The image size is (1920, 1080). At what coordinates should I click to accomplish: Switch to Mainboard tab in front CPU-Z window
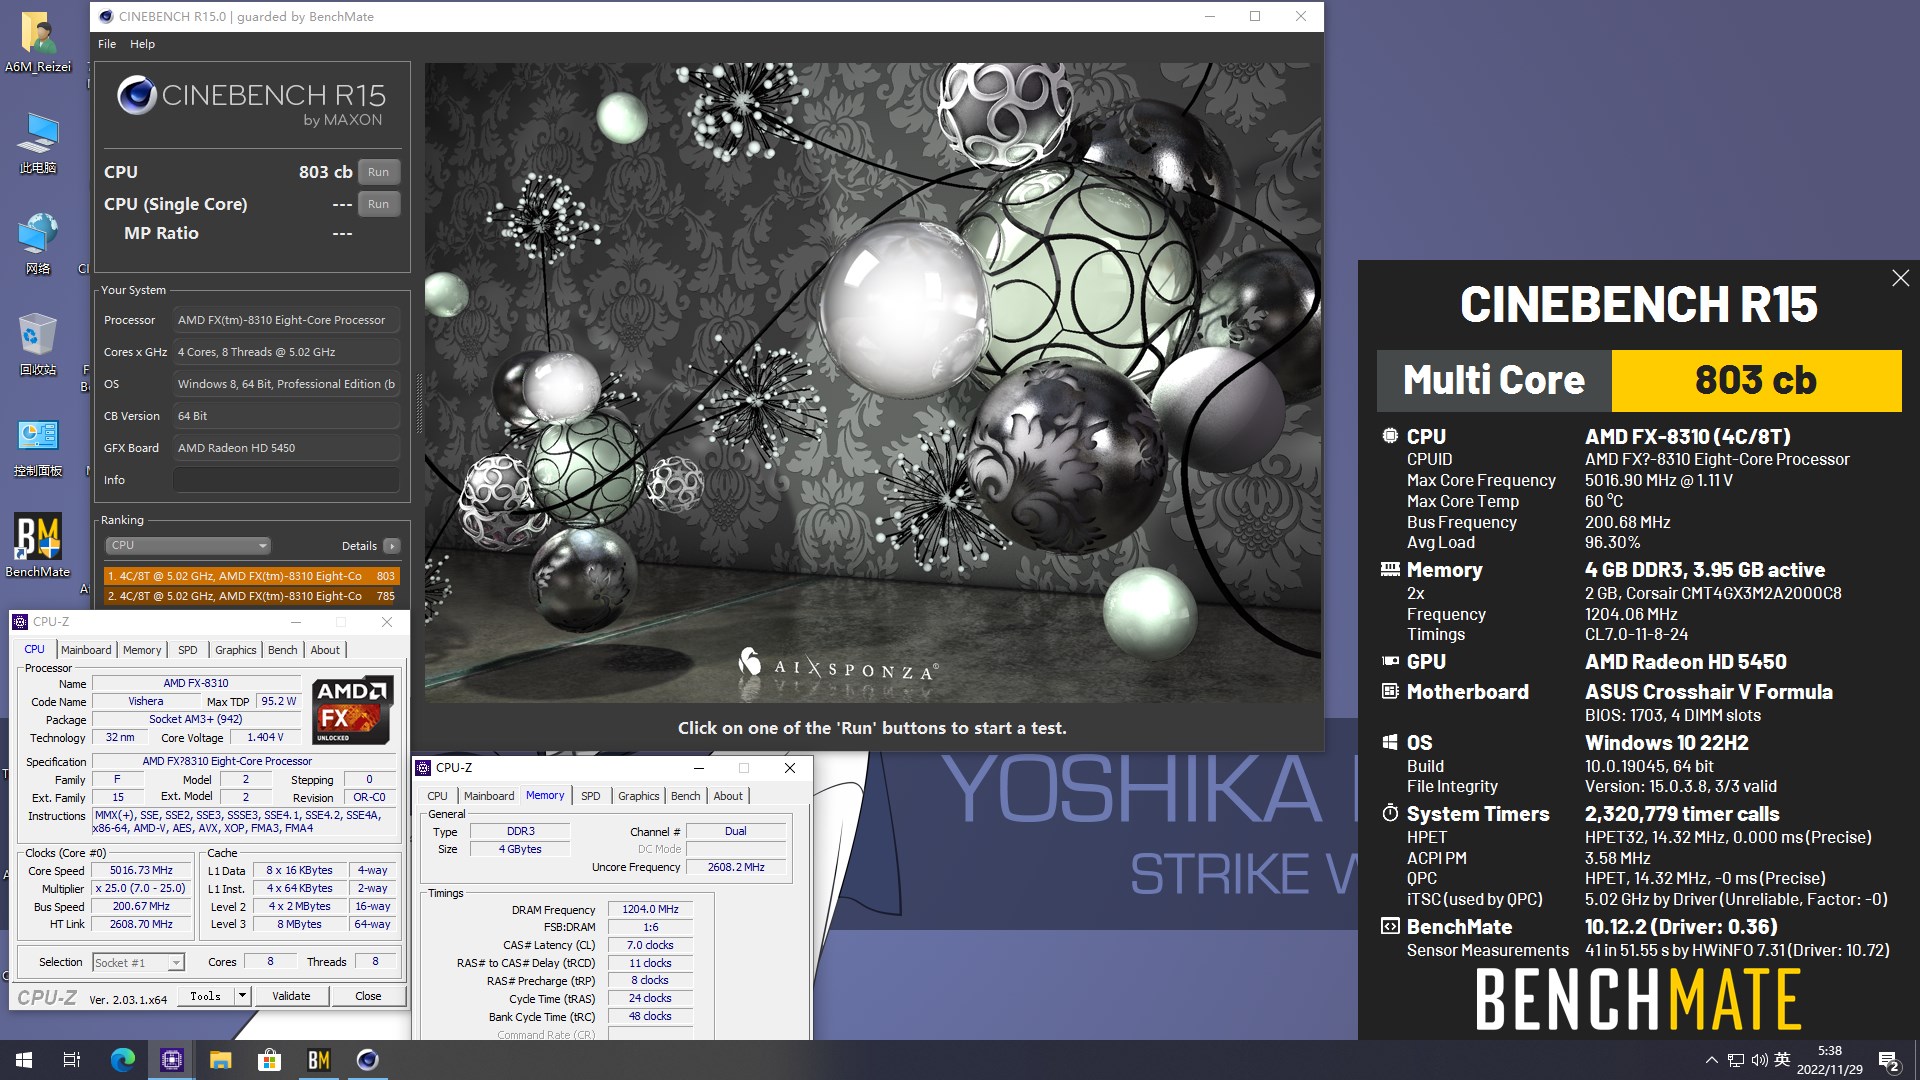tap(489, 796)
